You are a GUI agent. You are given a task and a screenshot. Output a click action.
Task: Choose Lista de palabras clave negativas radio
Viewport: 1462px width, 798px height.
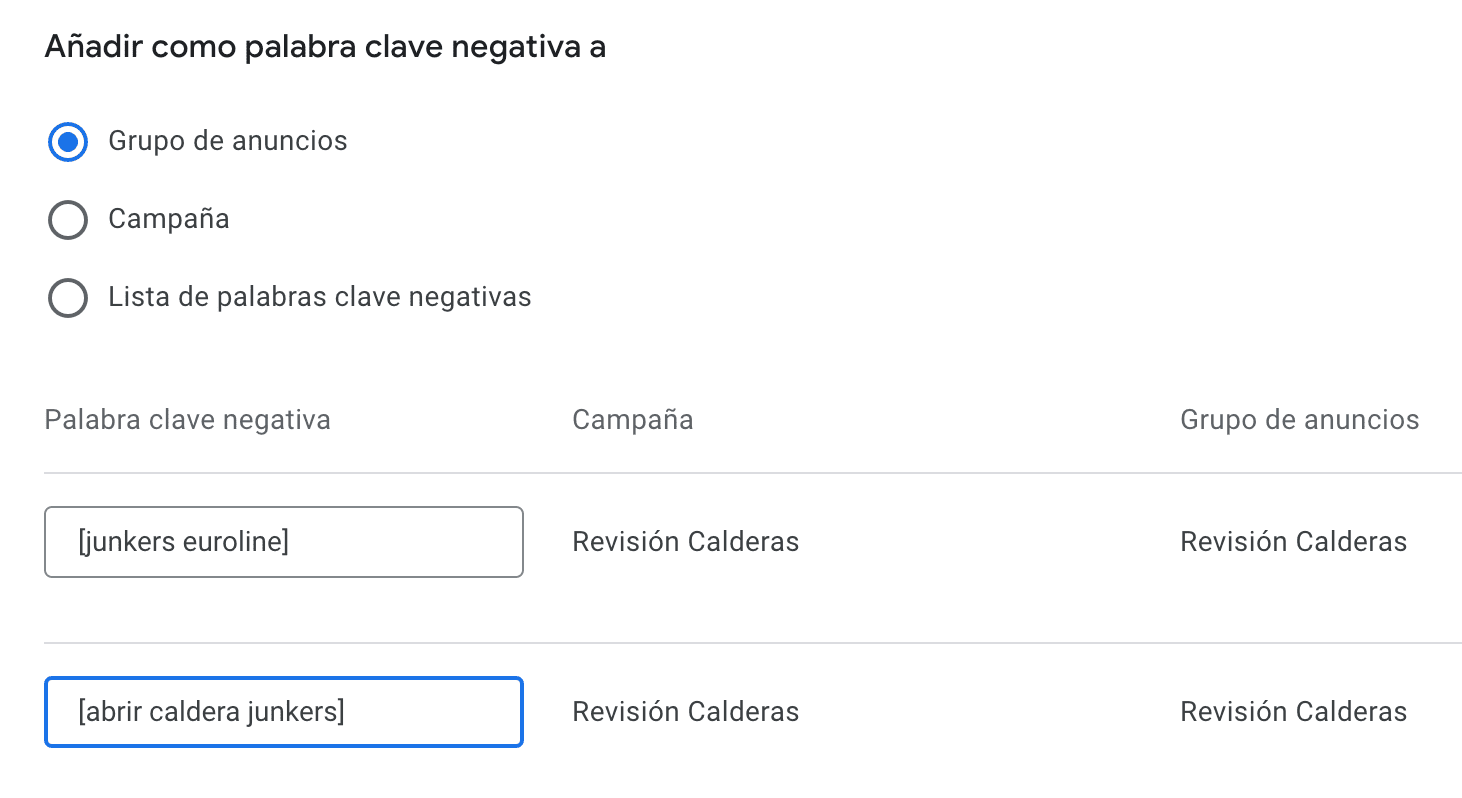(x=68, y=298)
